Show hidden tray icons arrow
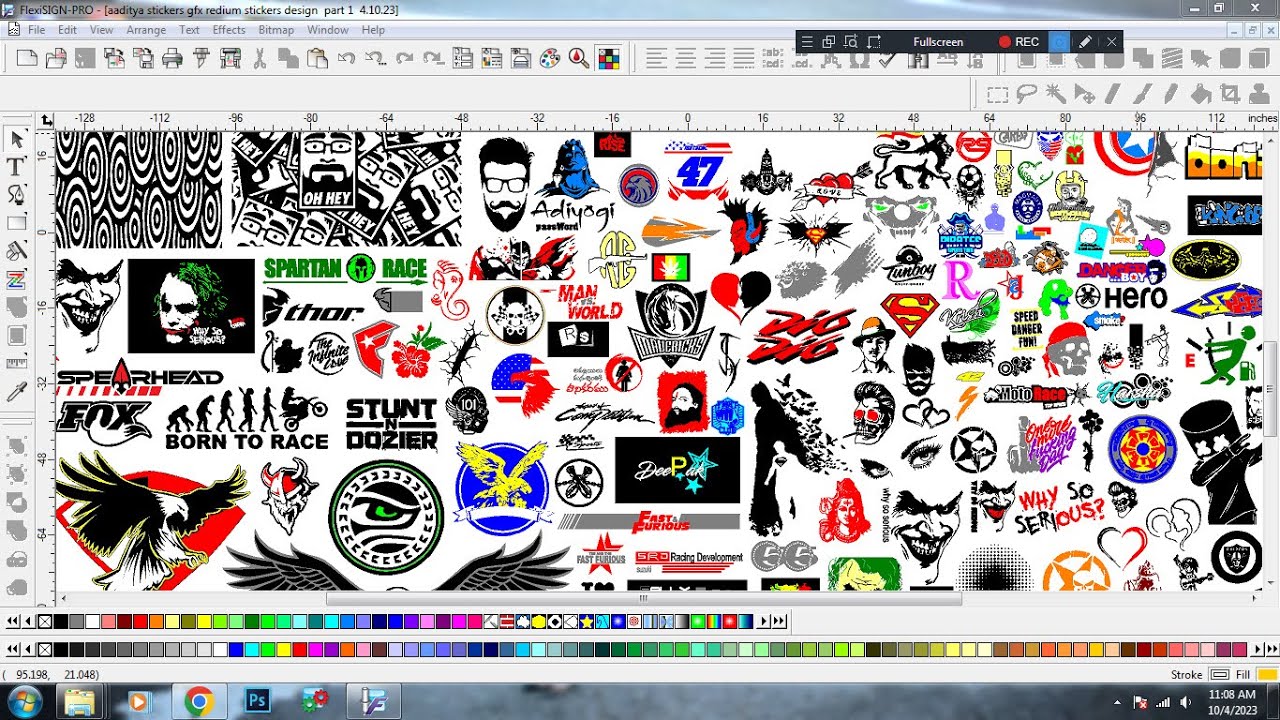The width and height of the screenshot is (1280, 720). 1117,702
